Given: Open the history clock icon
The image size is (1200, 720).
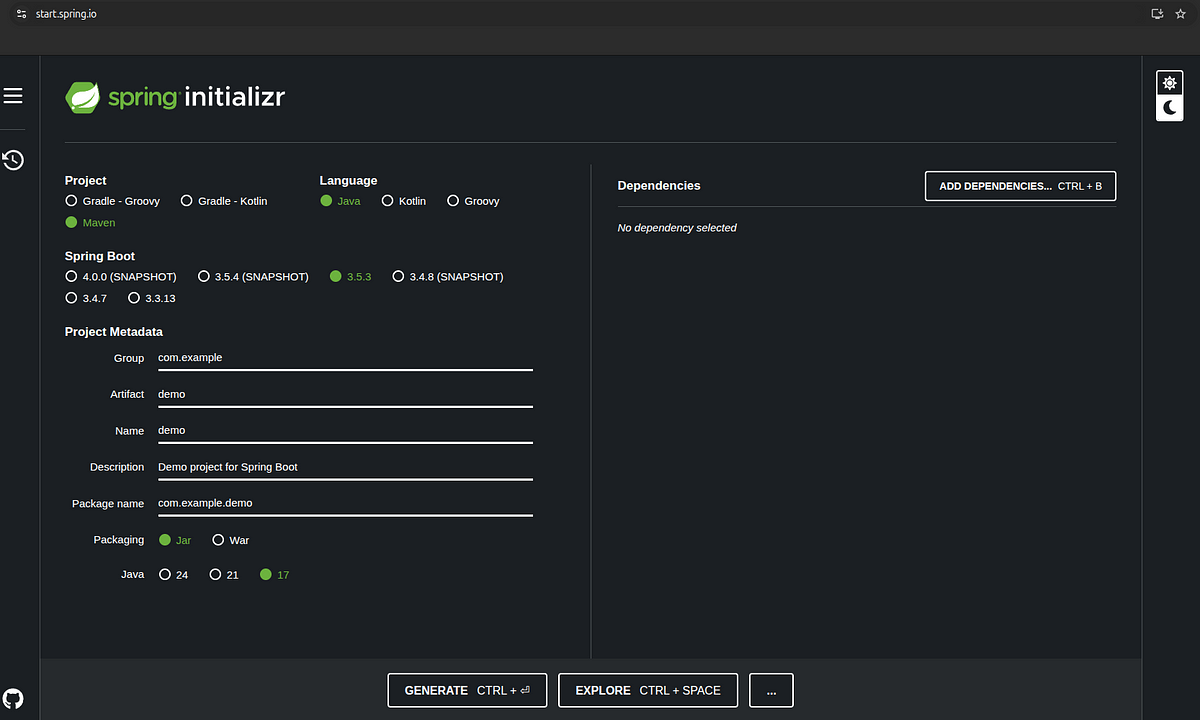Looking at the screenshot, I should tap(13, 160).
